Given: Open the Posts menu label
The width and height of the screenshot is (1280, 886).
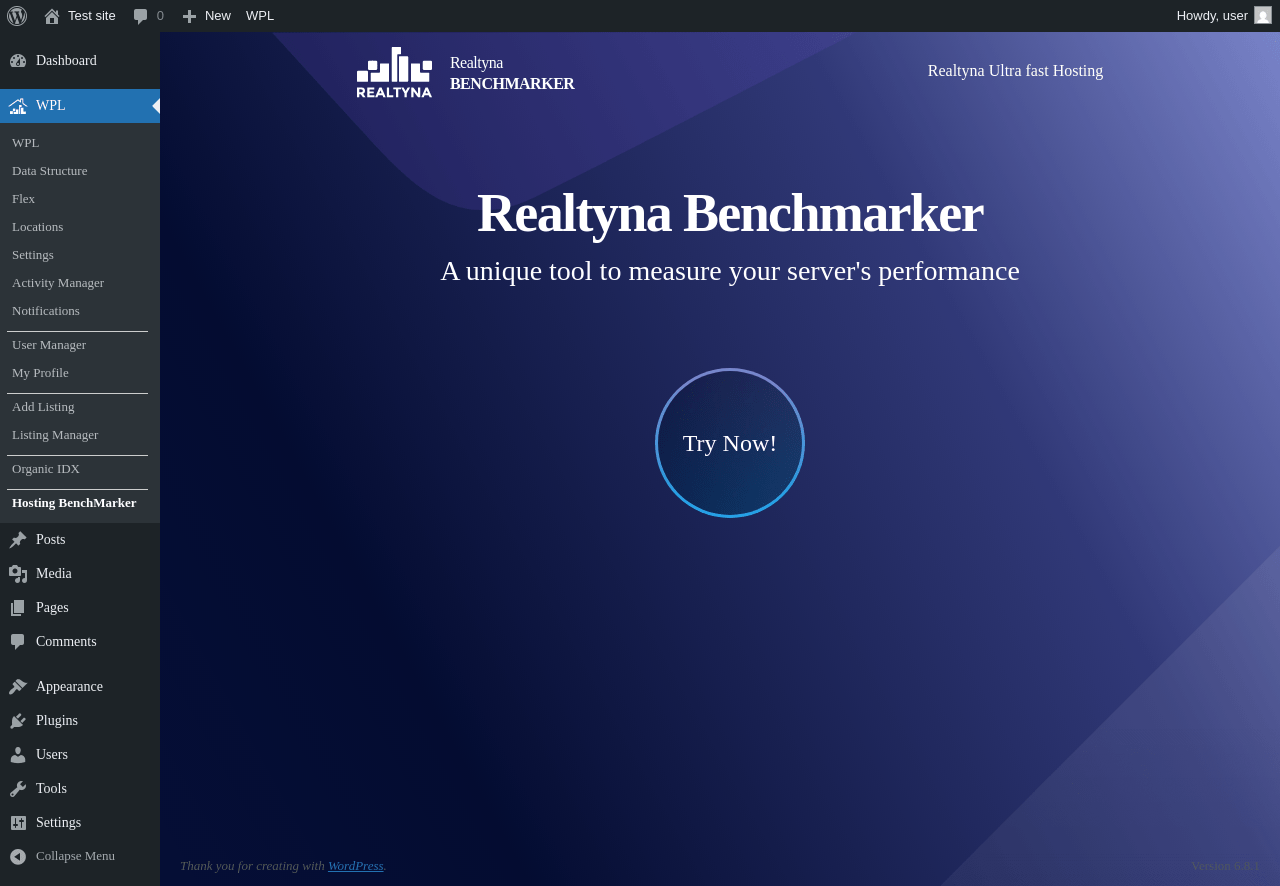Looking at the screenshot, I should pos(51,540).
